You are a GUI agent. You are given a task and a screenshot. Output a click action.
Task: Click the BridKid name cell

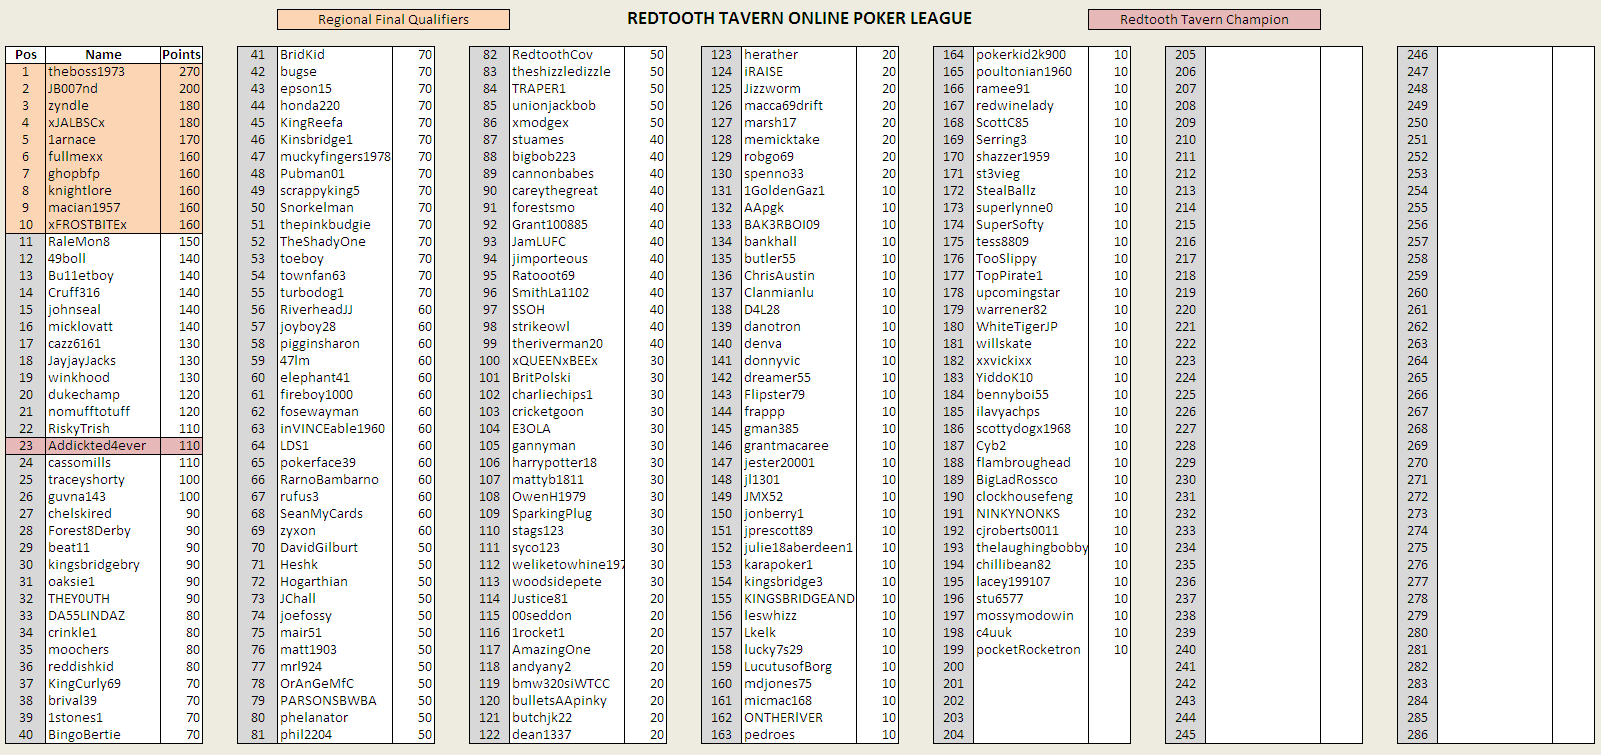point(335,55)
